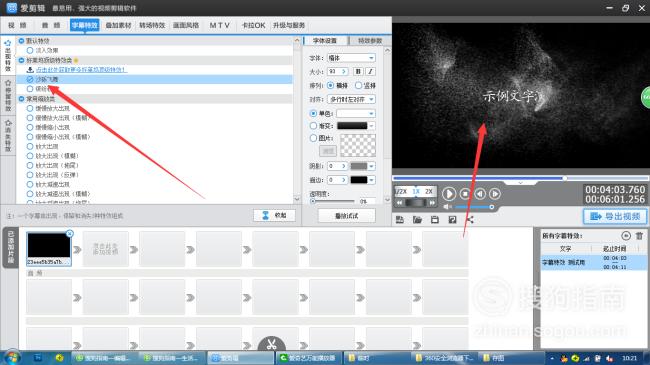Toggle bold with the B button
Image resolution: width=650 pixels, height=365 pixels.
click(358, 71)
